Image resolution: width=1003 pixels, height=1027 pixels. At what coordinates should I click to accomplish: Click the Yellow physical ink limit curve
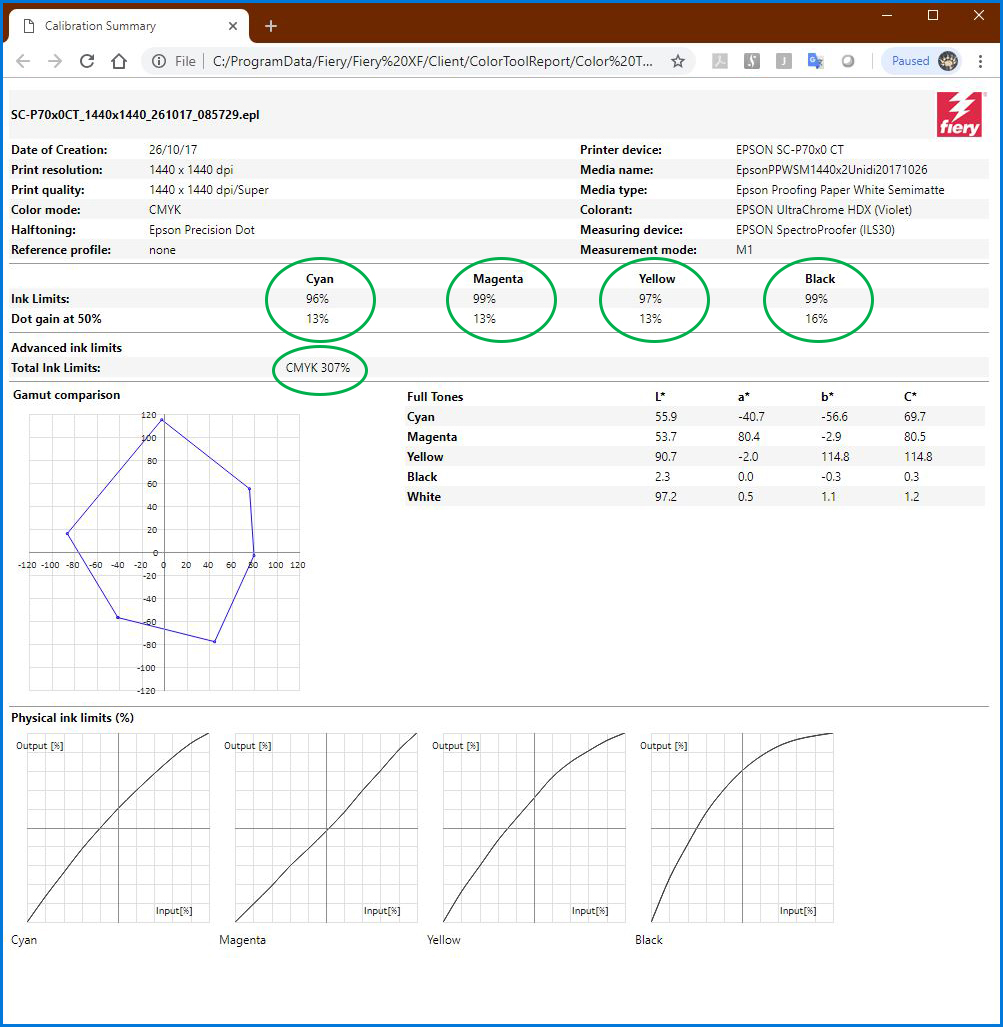(534, 828)
